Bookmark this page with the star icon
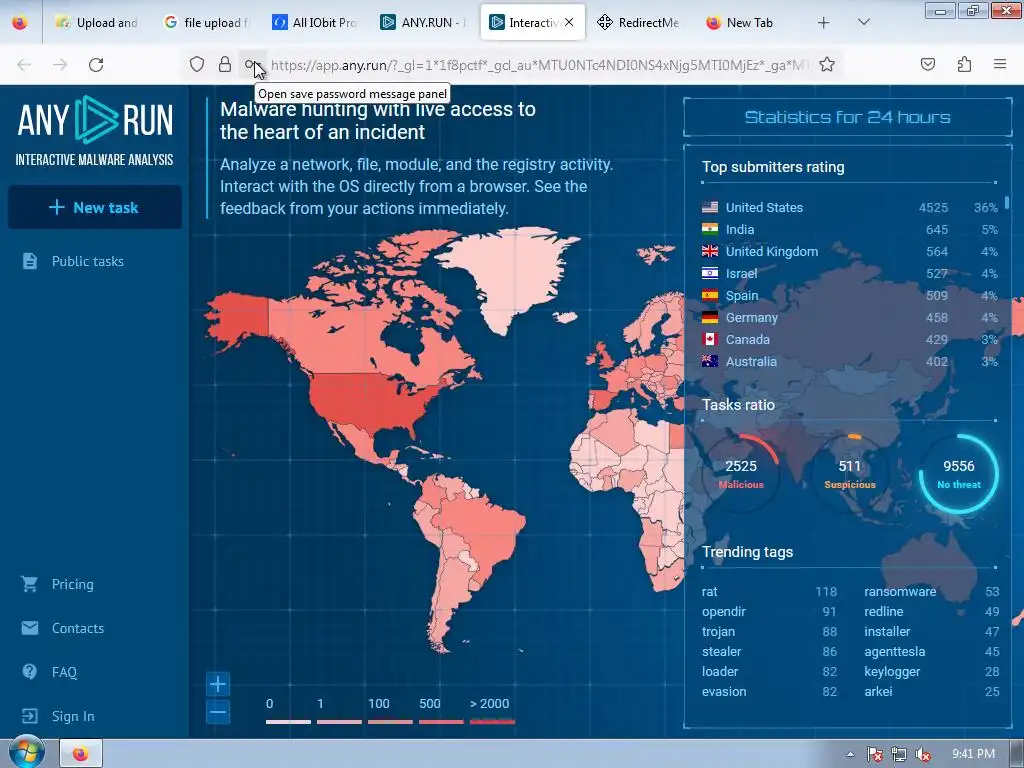Screen dimensions: 1024x768 pyautogui.click(x=827, y=64)
